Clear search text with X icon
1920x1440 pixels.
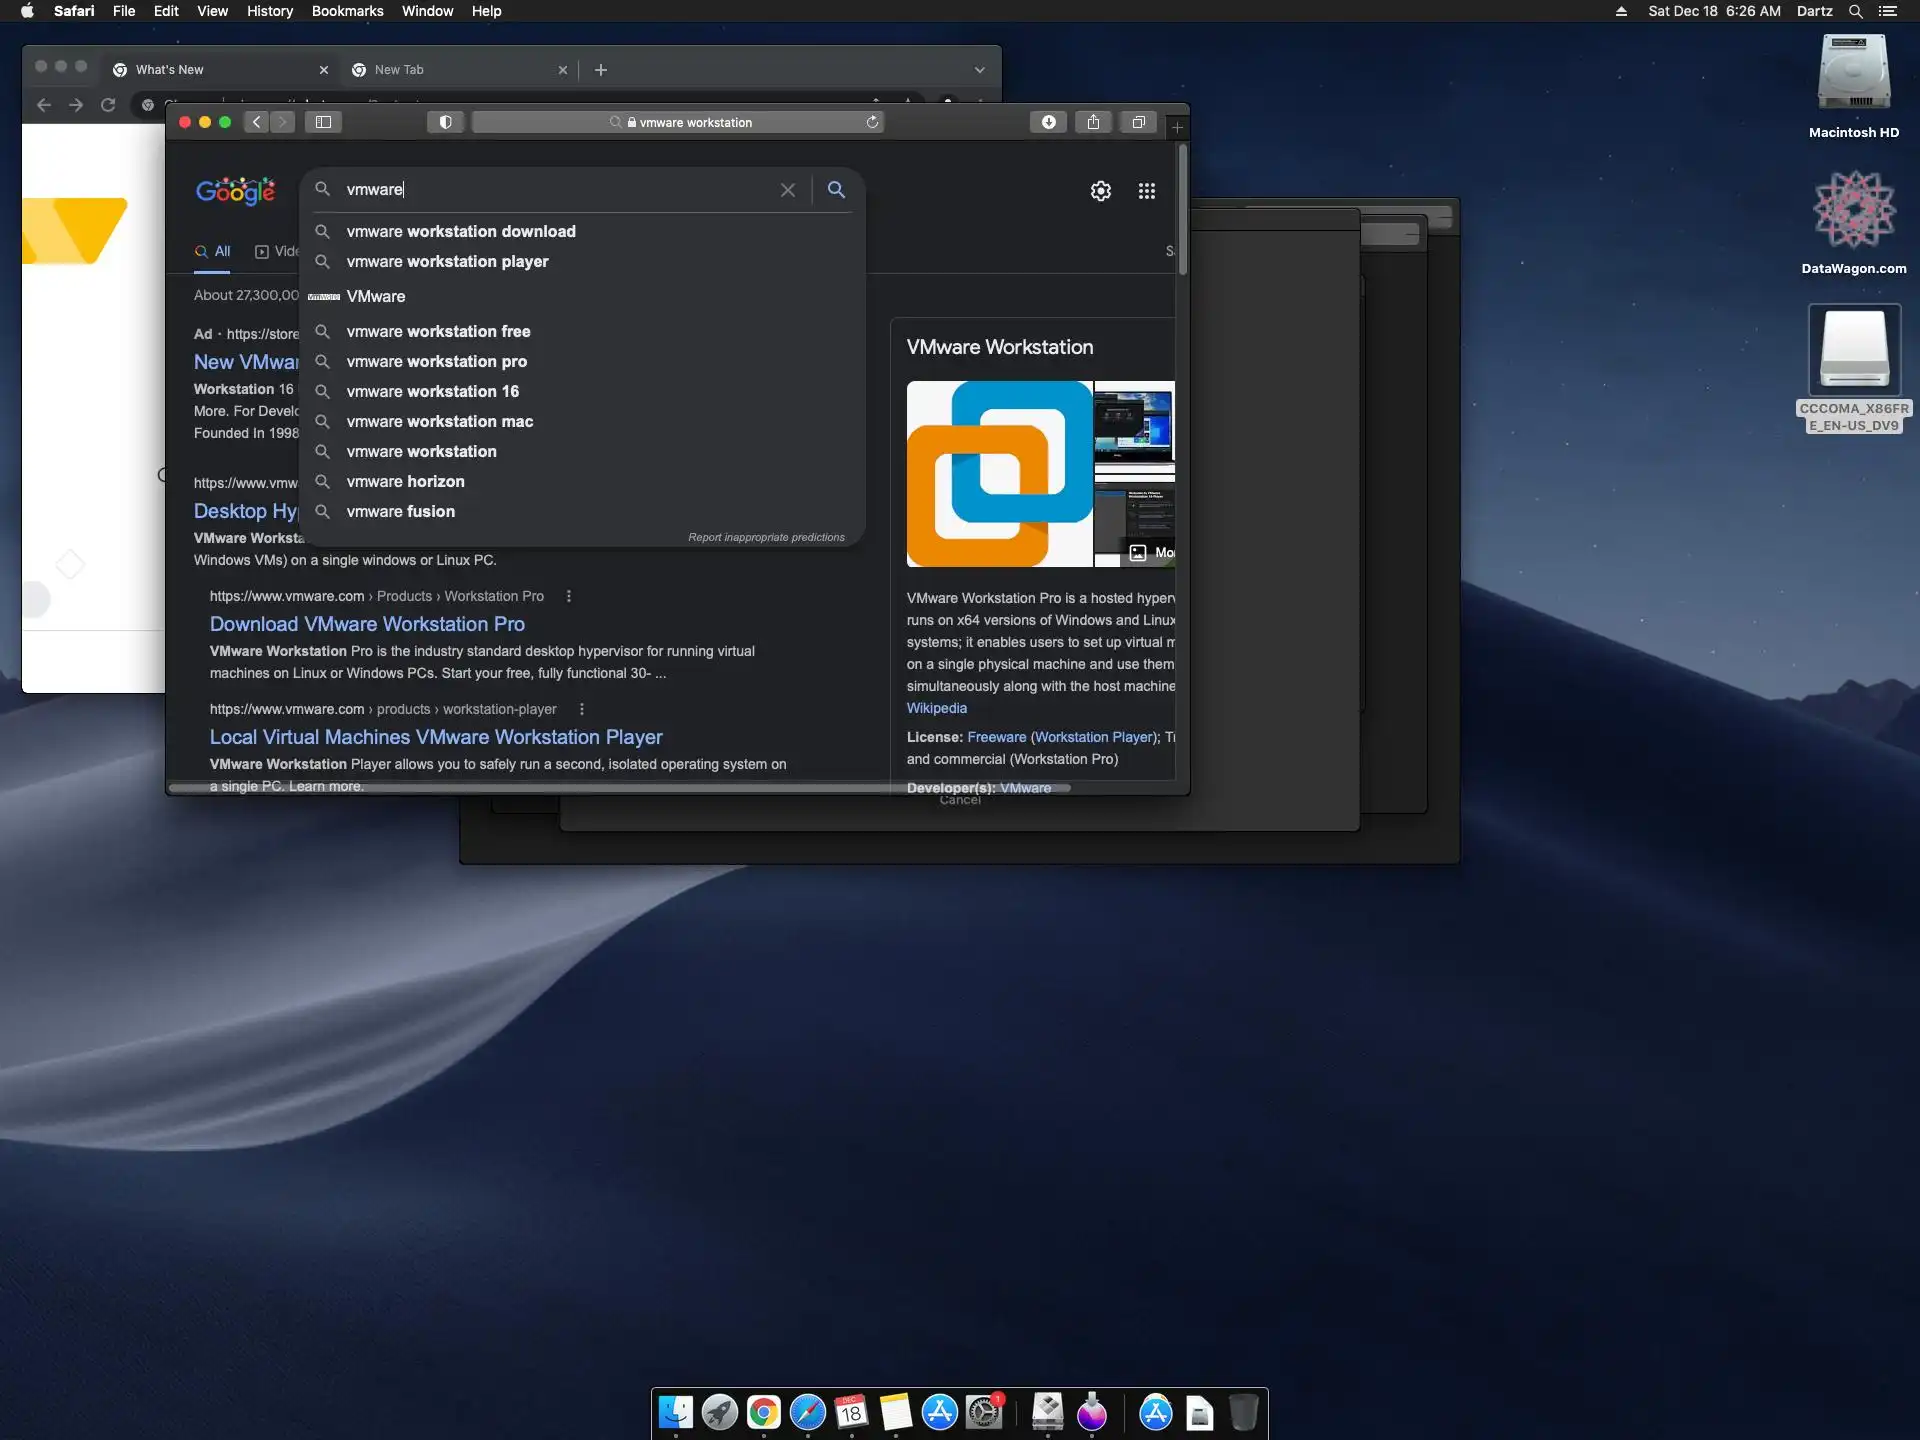(x=788, y=190)
